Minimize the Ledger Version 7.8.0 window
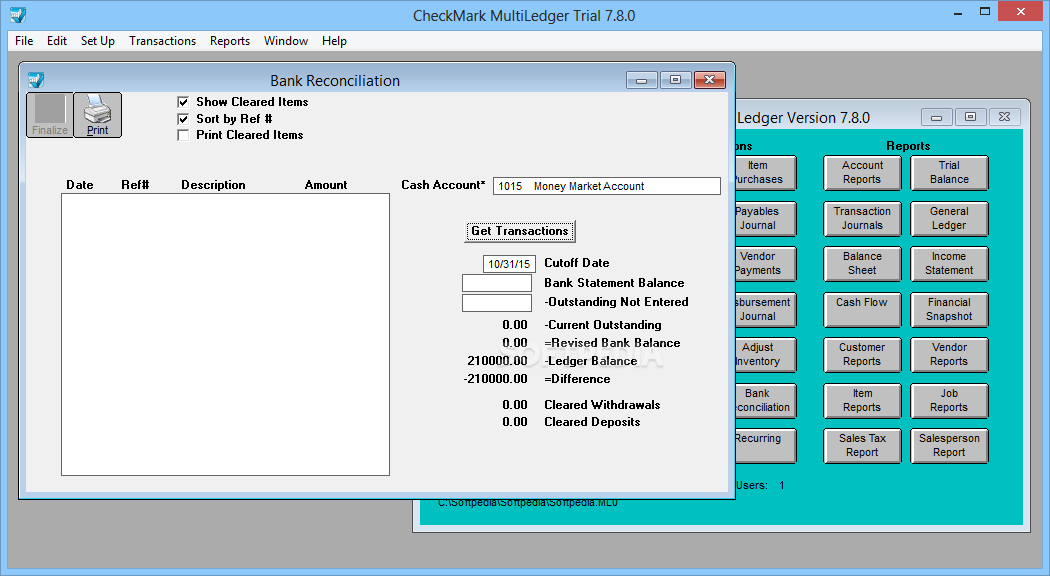The height and width of the screenshot is (576, 1050). coord(937,117)
